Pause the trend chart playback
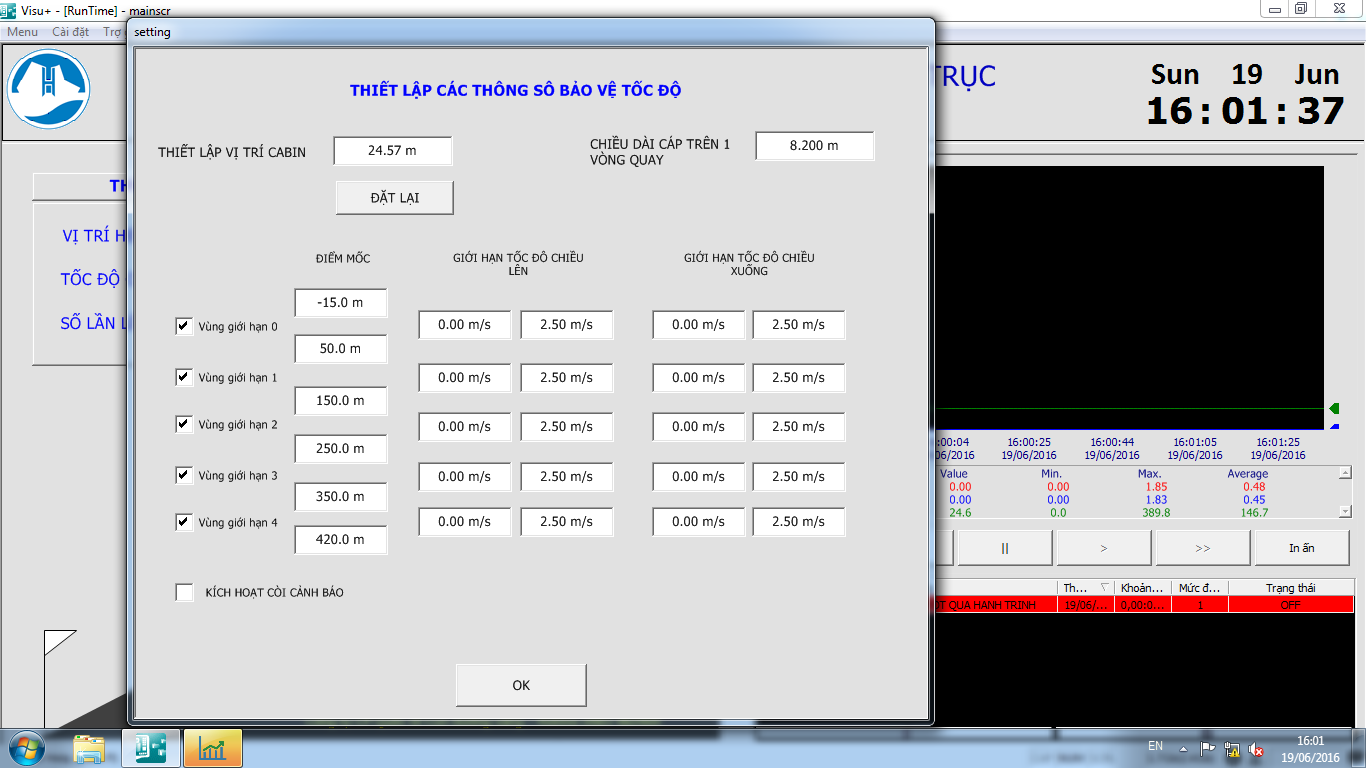Viewport: 1366px width, 768px height. 1004,548
